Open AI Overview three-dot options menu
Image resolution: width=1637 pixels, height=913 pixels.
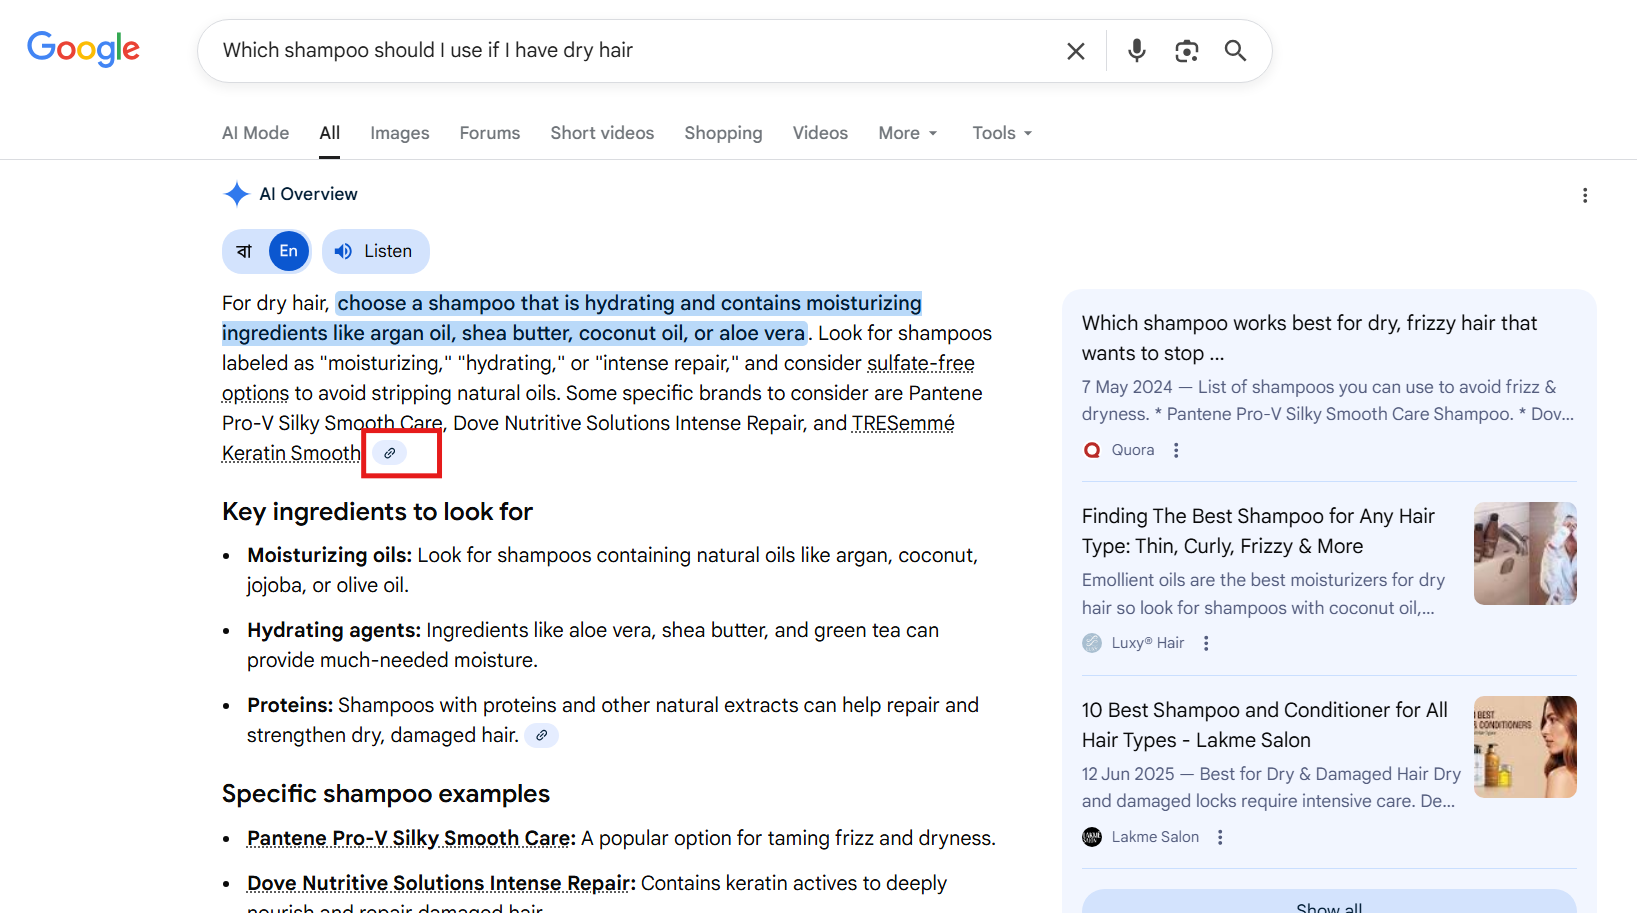(x=1585, y=195)
